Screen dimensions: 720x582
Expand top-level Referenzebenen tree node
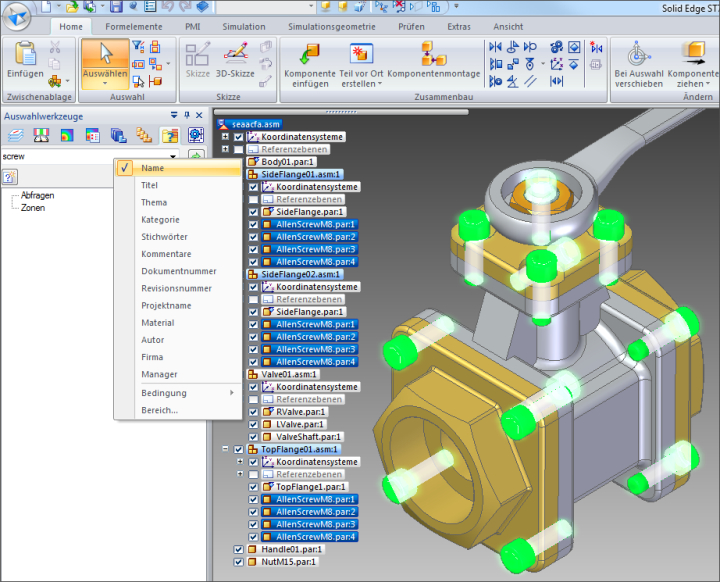[x=225, y=149]
